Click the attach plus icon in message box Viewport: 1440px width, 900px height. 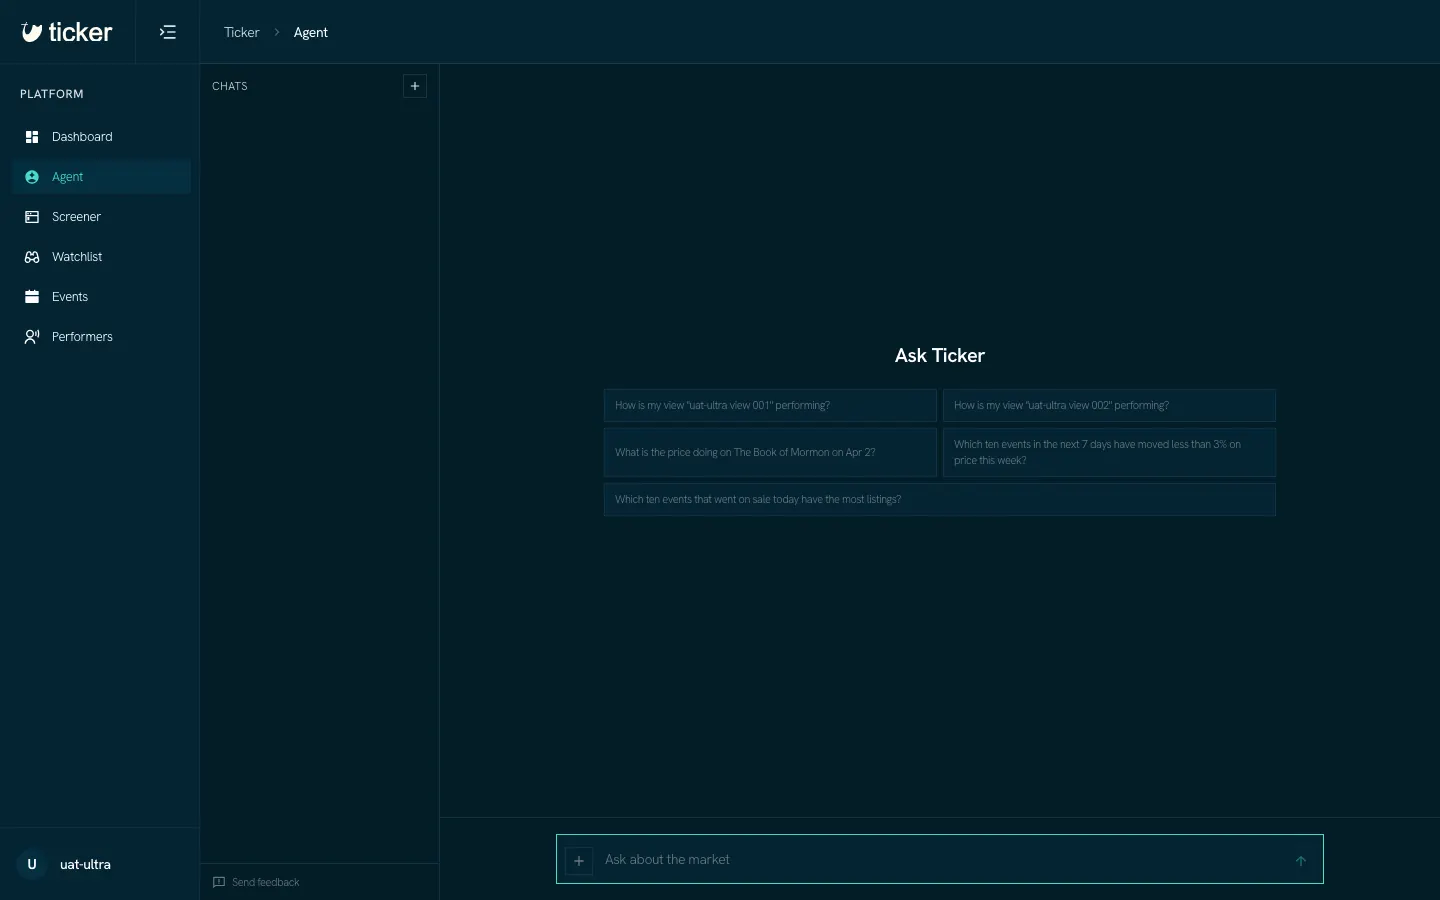pyautogui.click(x=579, y=861)
